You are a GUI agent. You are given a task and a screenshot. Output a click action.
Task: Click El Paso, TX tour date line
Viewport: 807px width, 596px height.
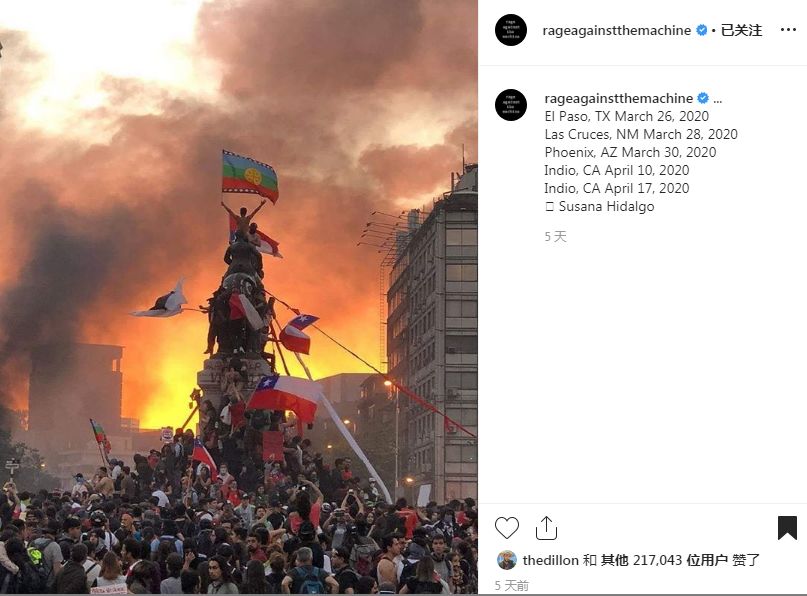click(626, 116)
